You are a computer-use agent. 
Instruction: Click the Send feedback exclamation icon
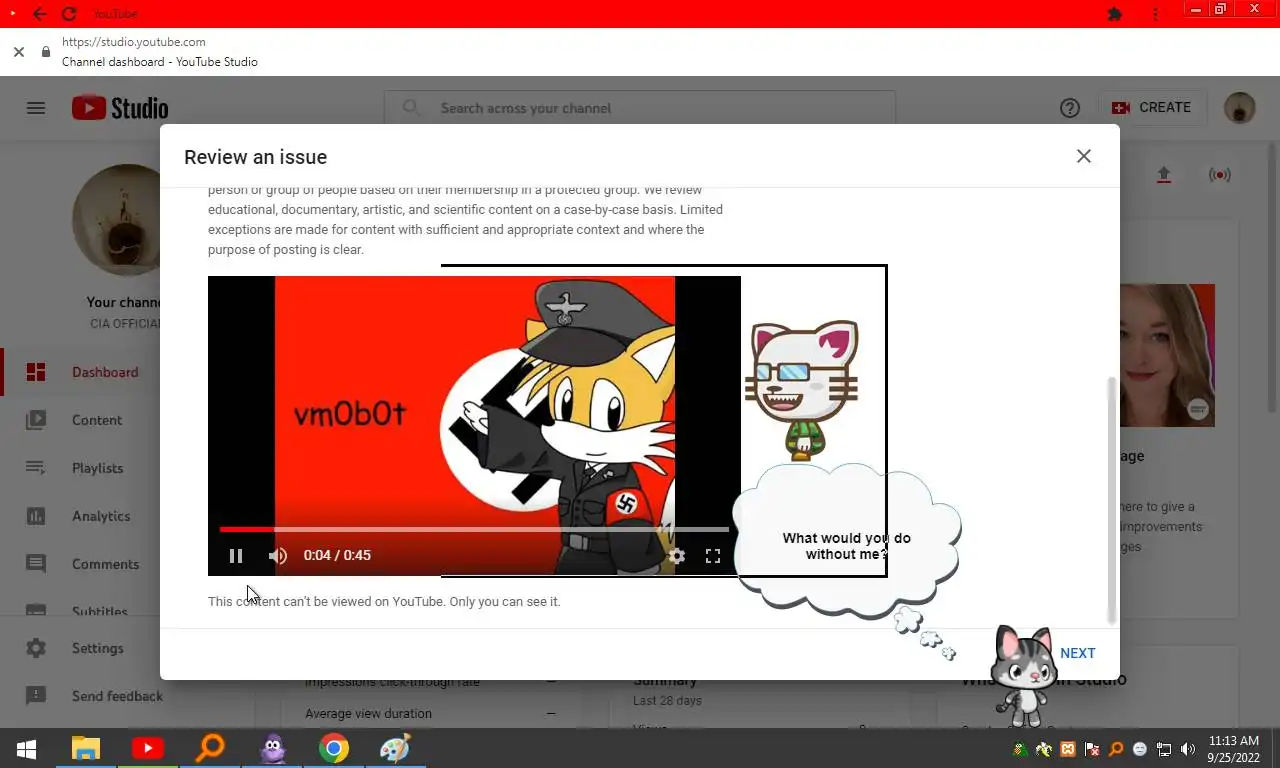coord(36,696)
